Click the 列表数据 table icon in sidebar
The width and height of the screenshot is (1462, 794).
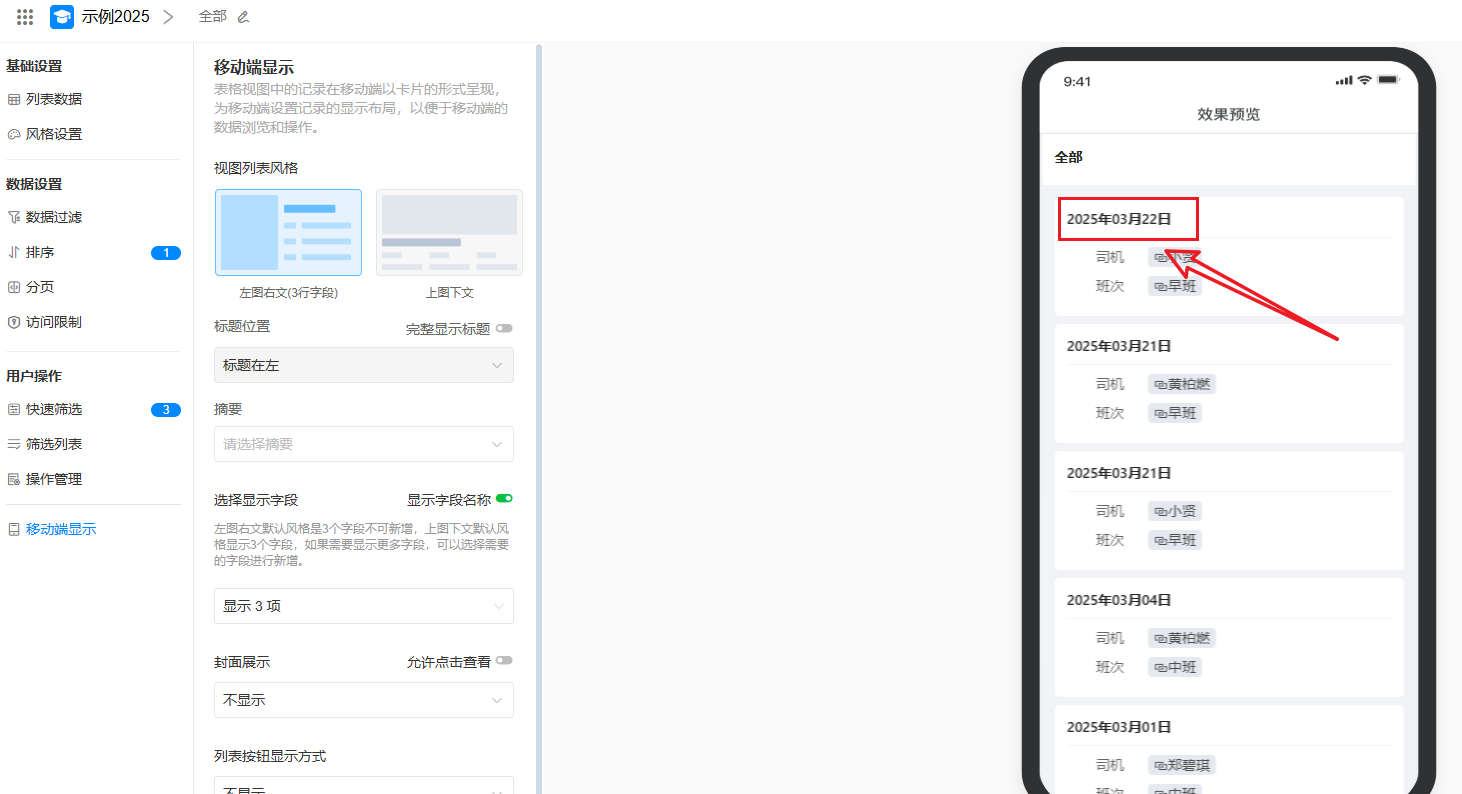tap(13, 99)
